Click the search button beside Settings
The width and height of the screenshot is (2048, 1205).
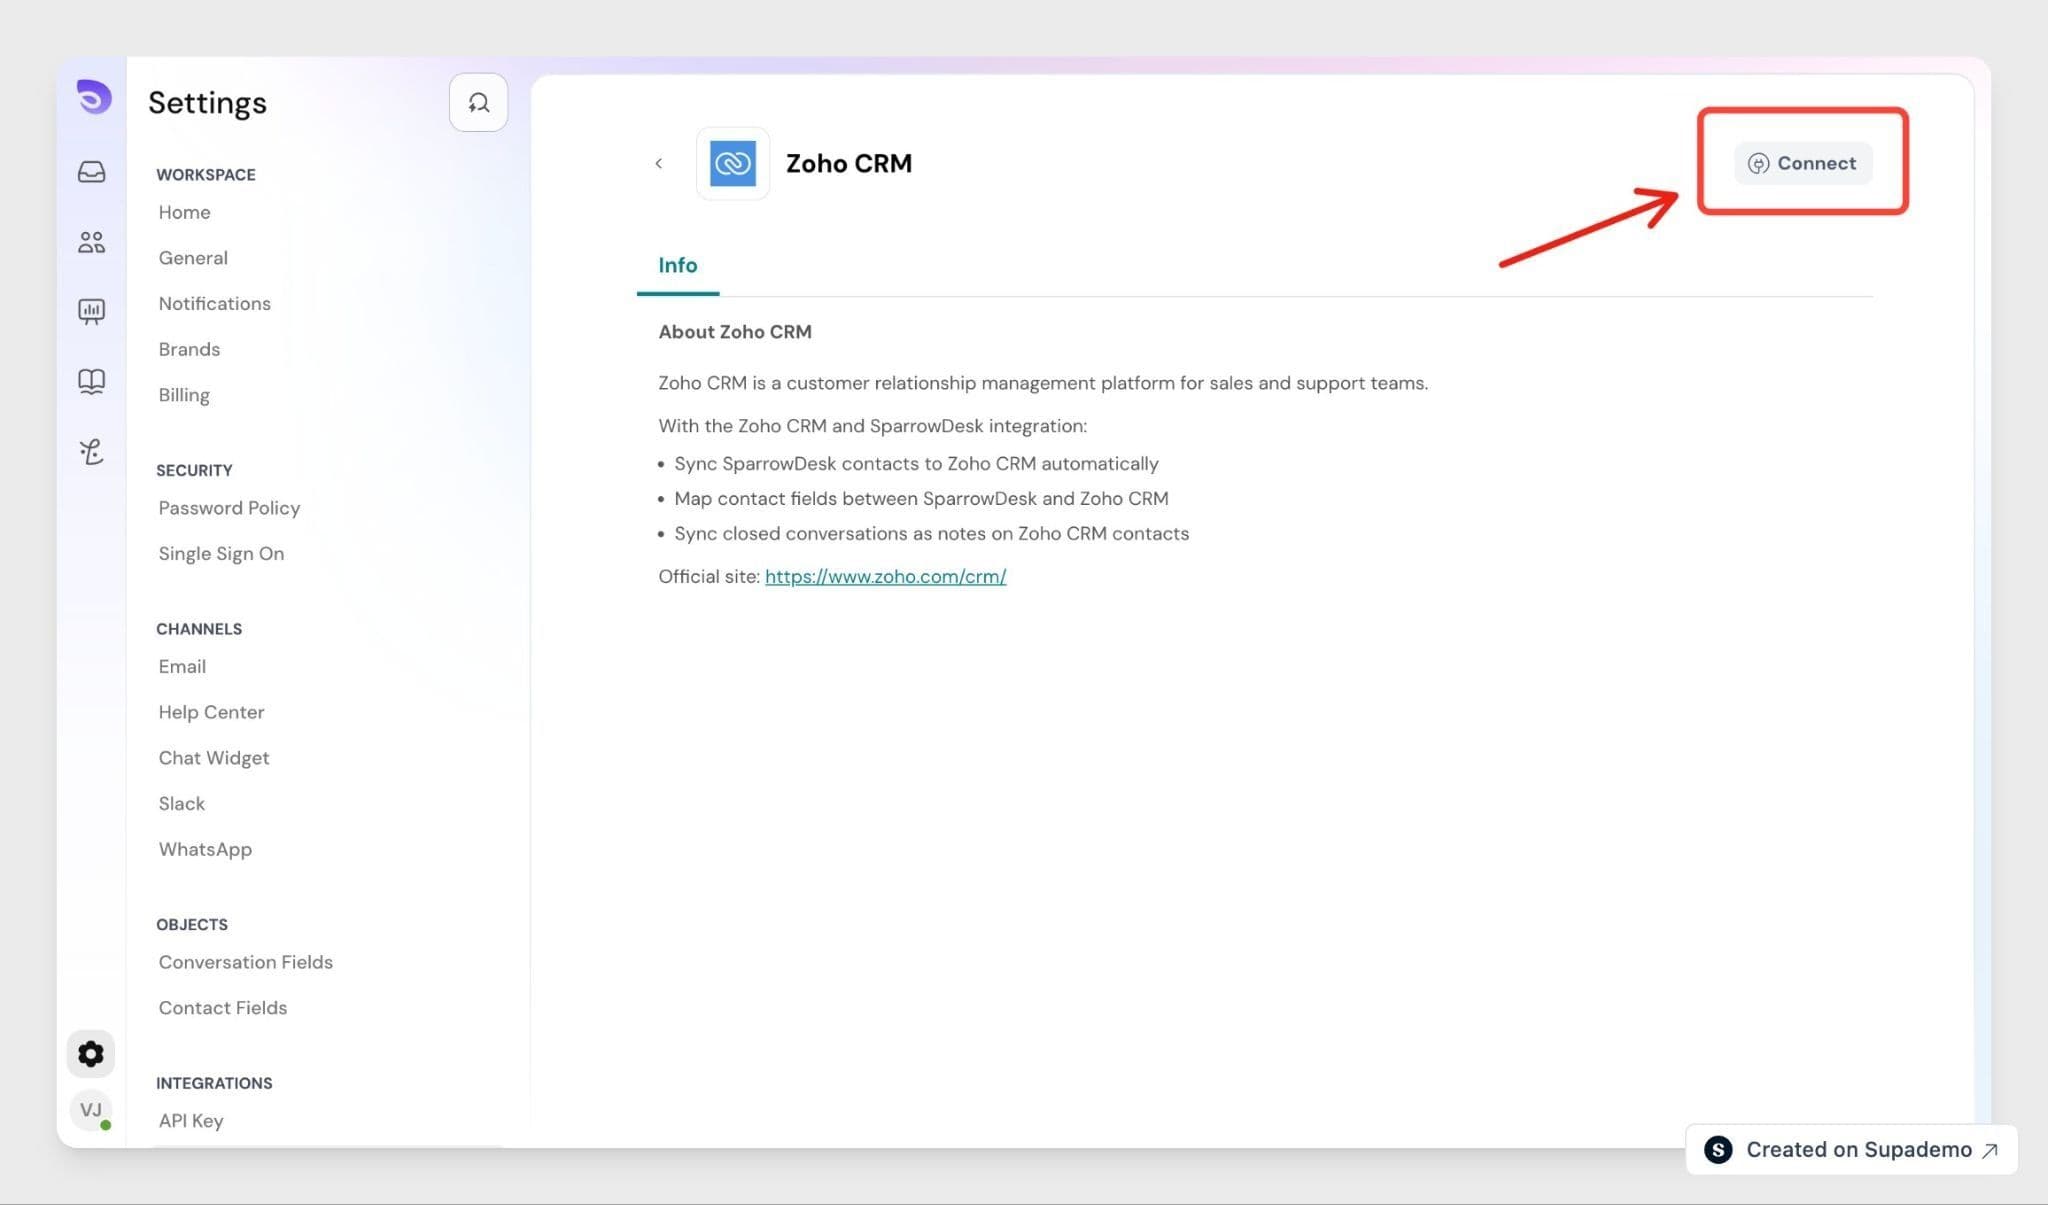coord(478,102)
